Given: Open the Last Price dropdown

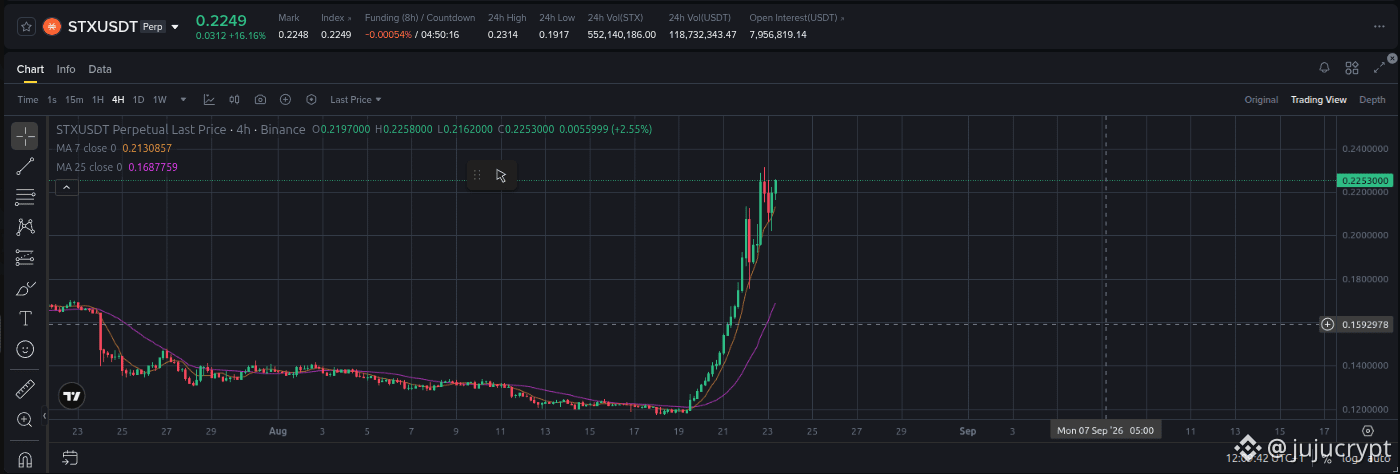Looking at the screenshot, I should (356, 100).
